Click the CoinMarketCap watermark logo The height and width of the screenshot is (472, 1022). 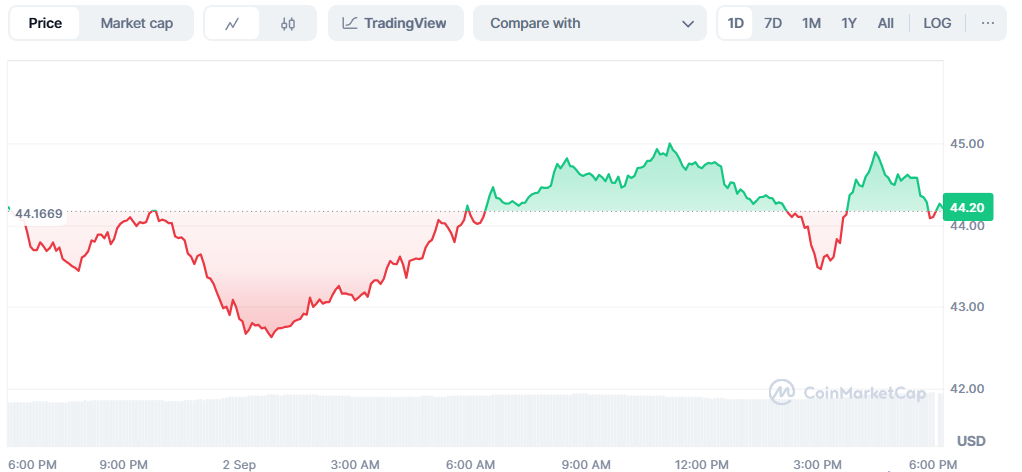coord(847,392)
